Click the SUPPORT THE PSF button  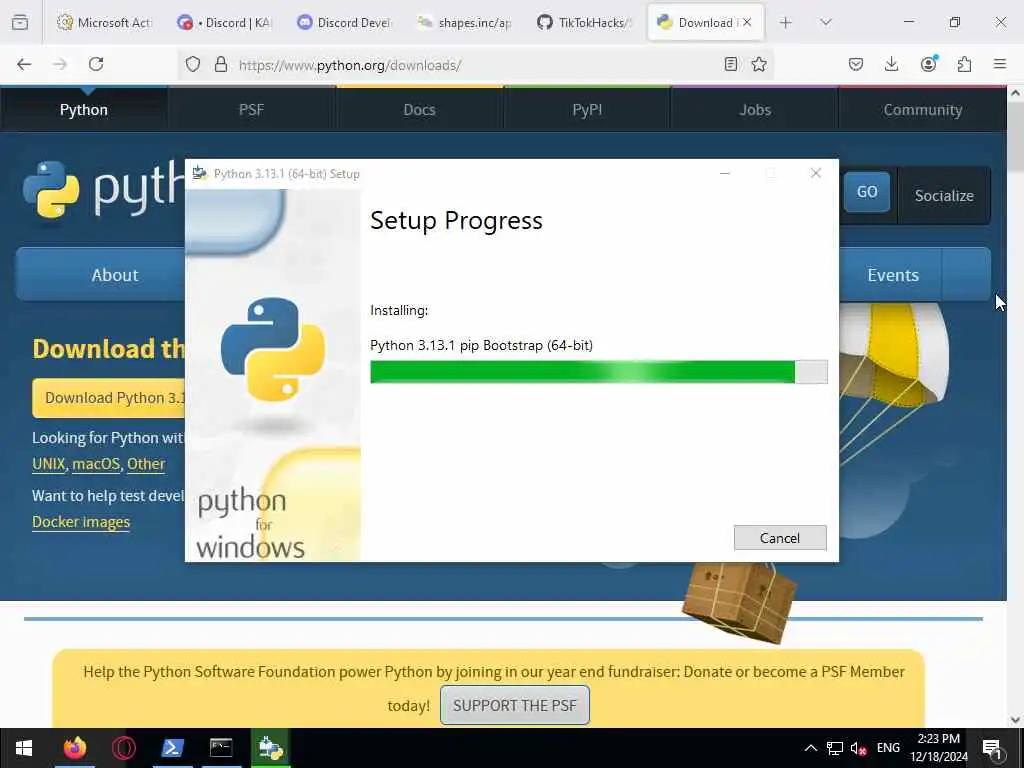515,705
